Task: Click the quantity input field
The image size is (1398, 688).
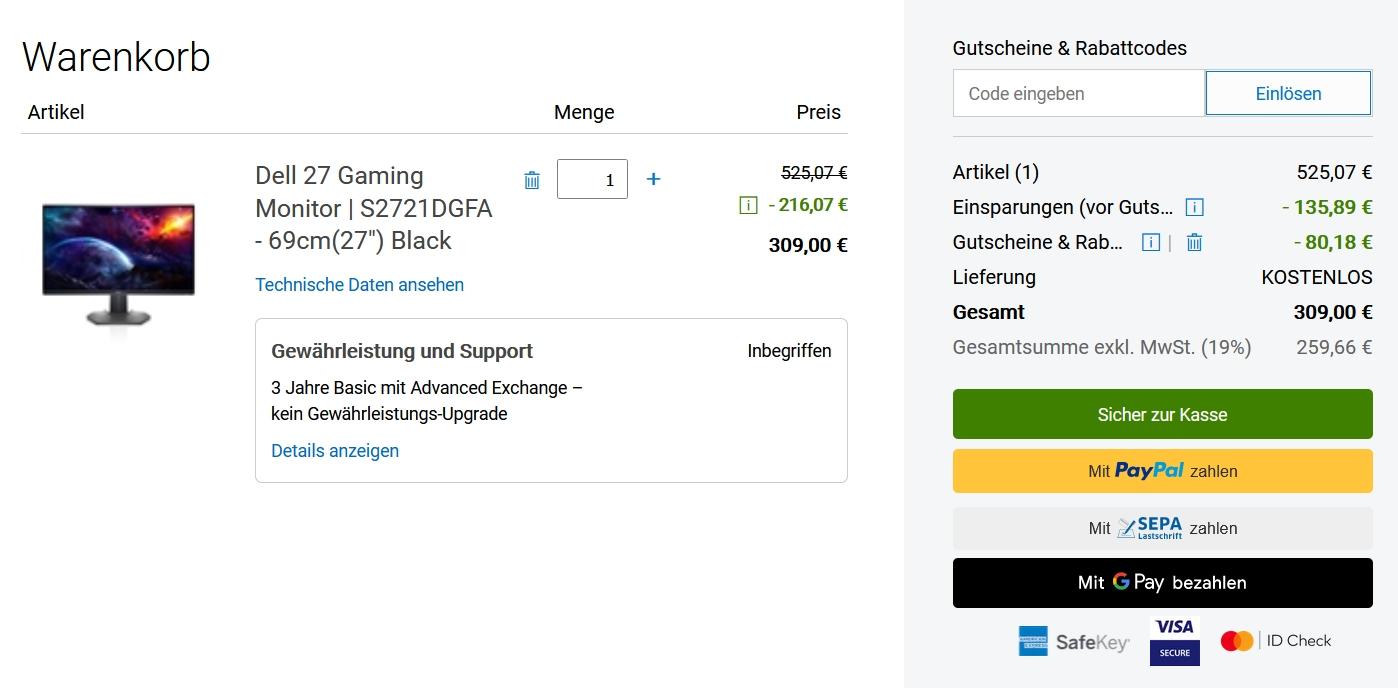Action: pos(592,179)
